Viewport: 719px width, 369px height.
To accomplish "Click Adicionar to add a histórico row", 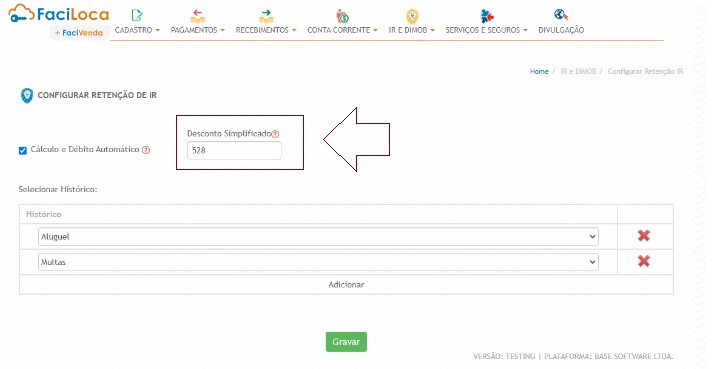I will 346,285.
